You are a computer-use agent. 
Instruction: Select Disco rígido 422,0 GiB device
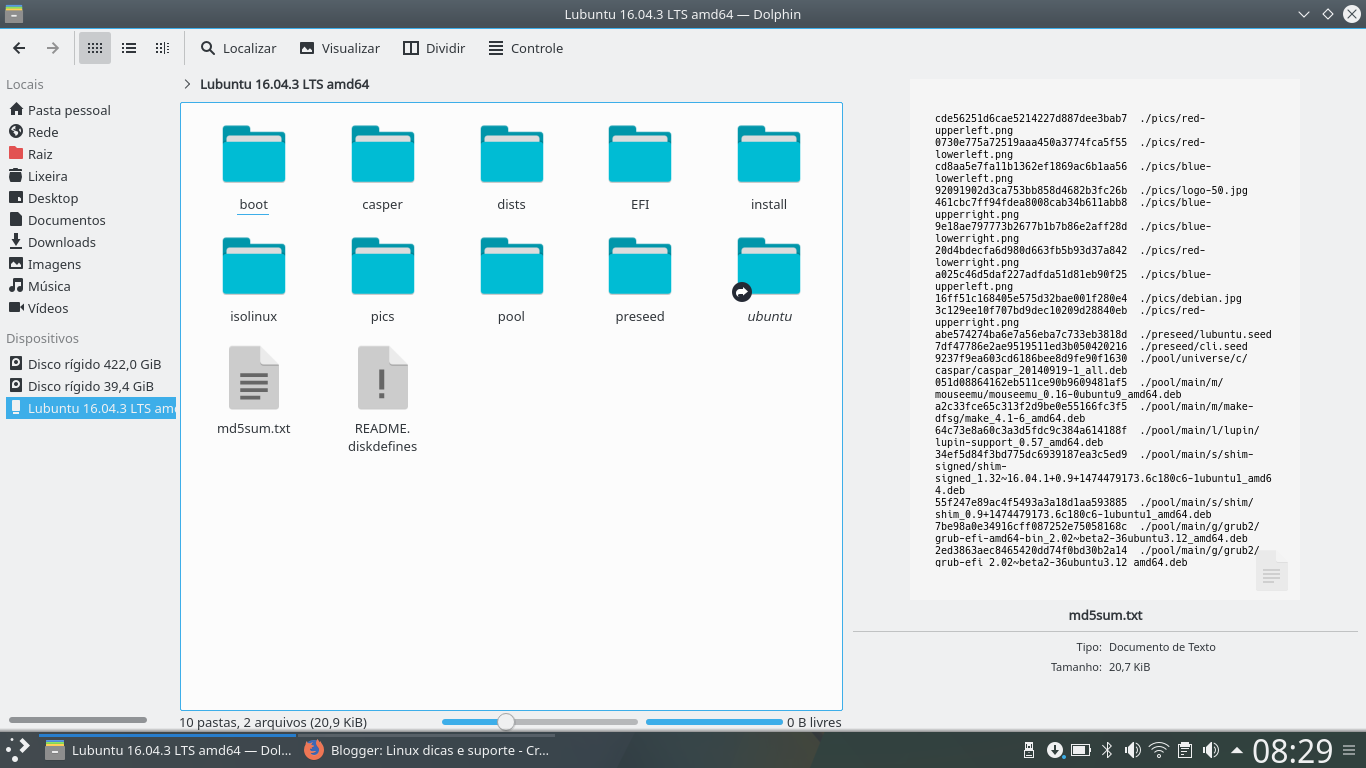coord(90,364)
